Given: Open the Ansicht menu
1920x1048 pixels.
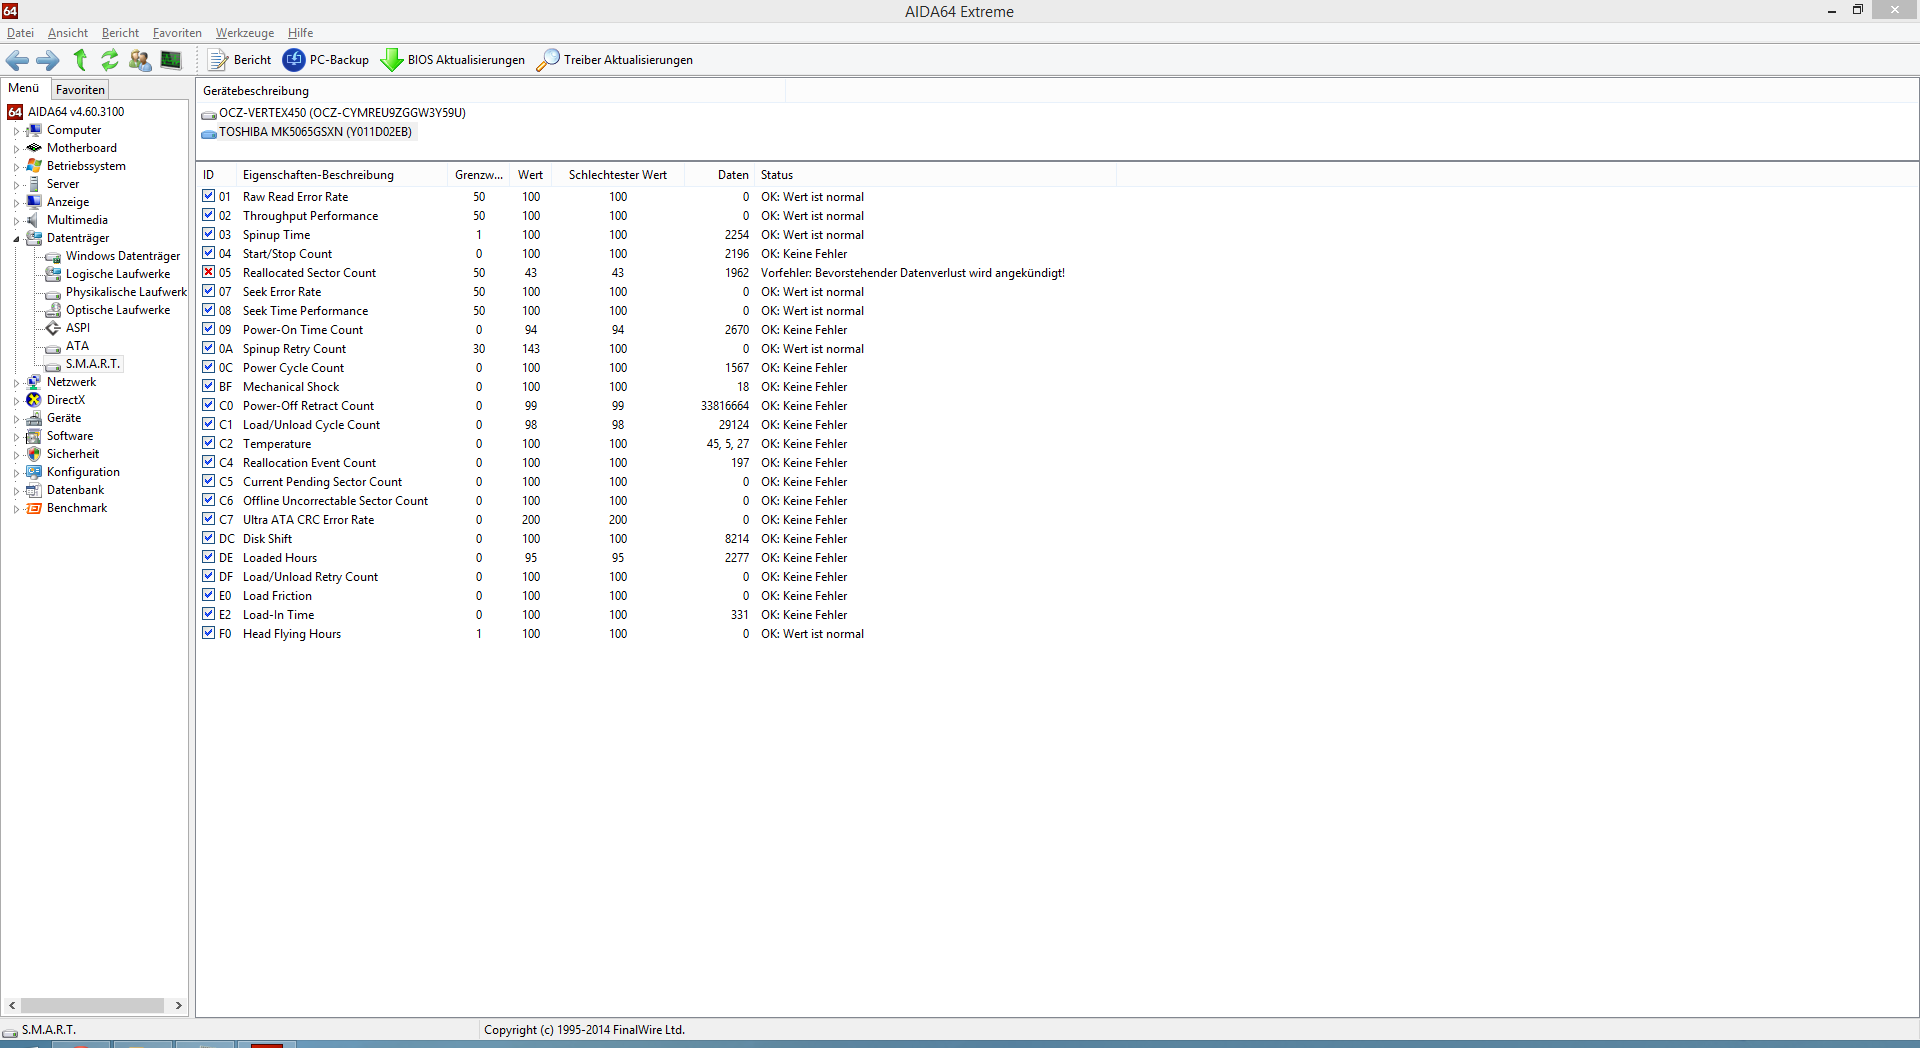Looking at the screenshot, I should pos(68,33).
